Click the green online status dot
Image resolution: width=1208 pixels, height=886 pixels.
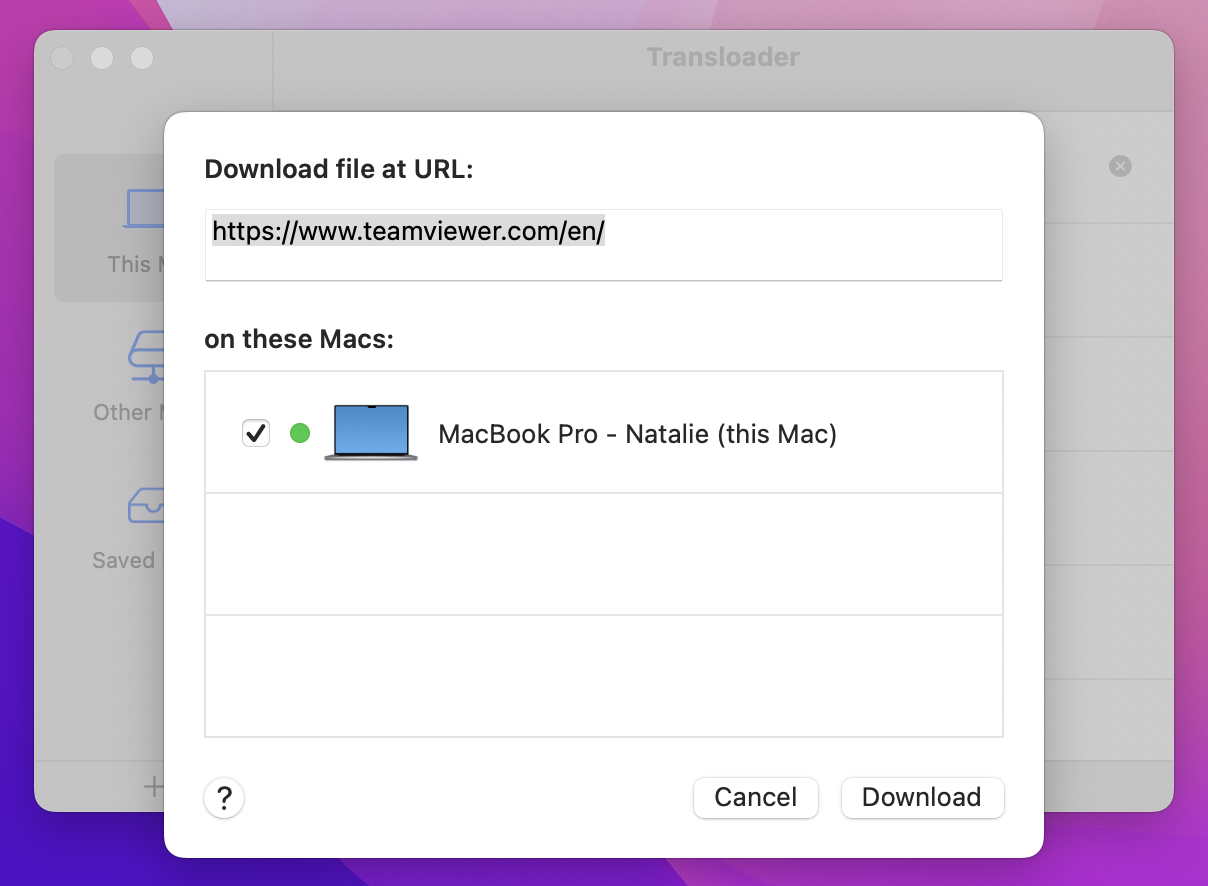tap(299, 433)
